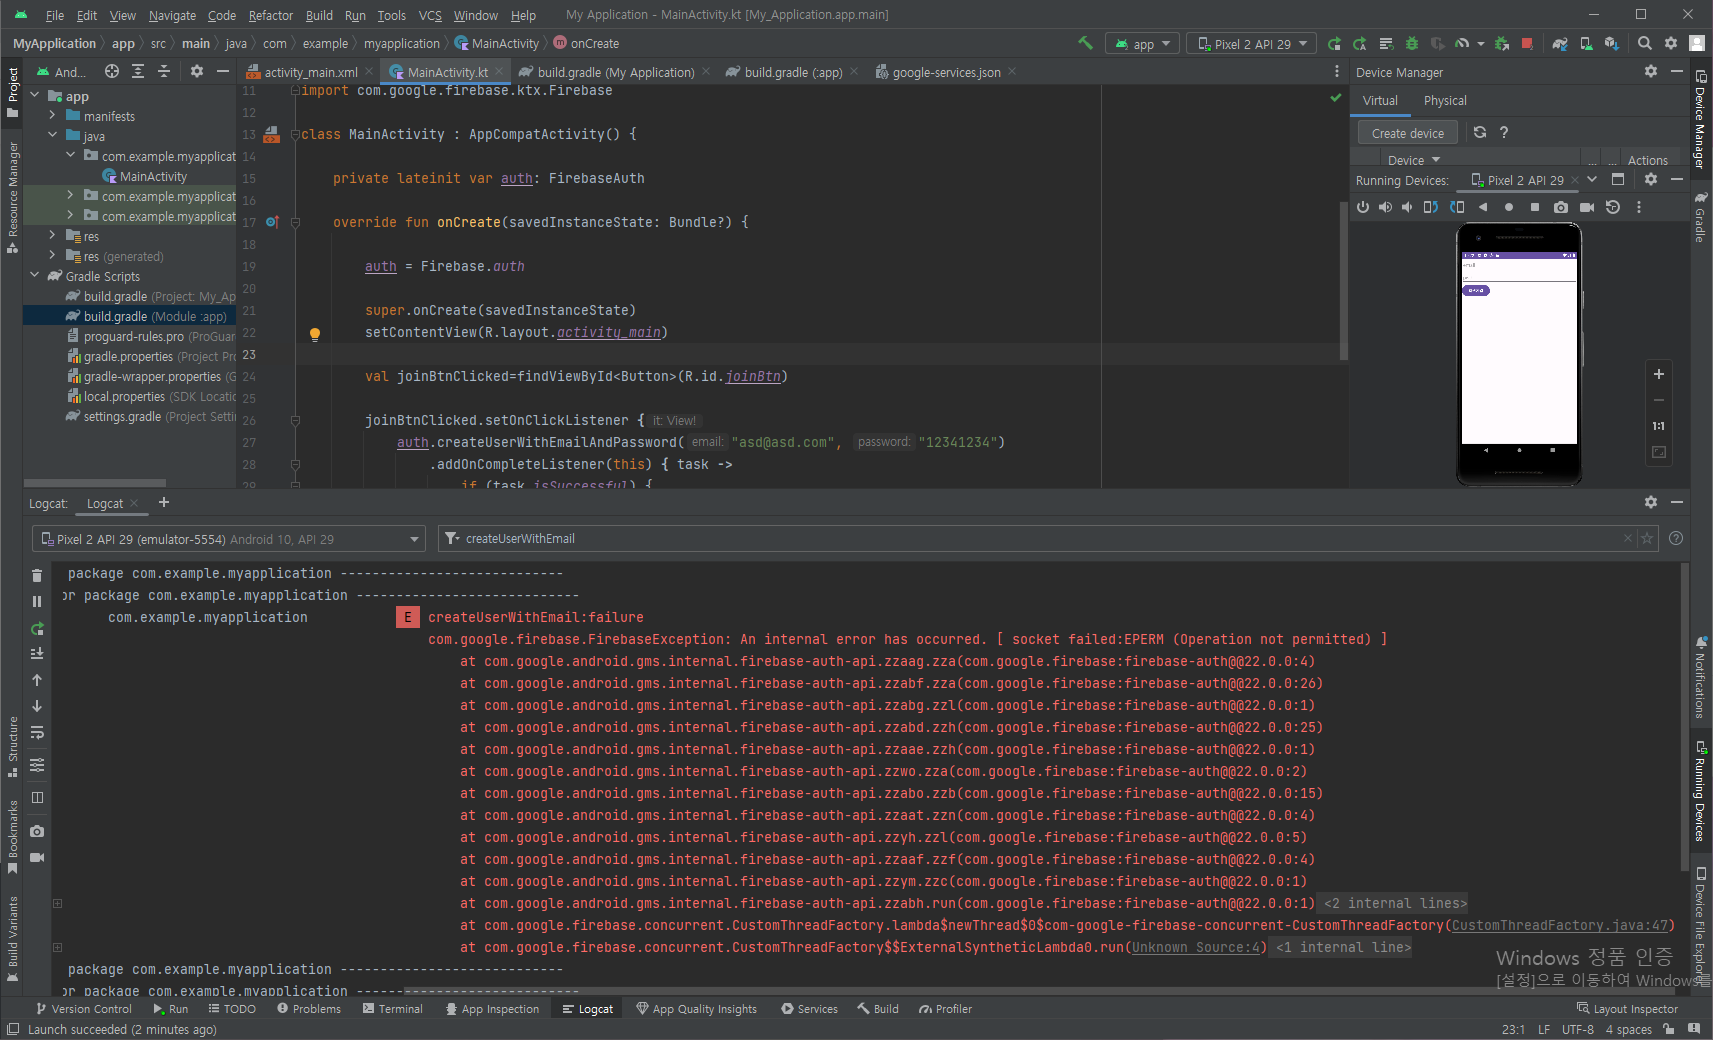Toggle favorite star on logcat filter

tap(1647, 538)
